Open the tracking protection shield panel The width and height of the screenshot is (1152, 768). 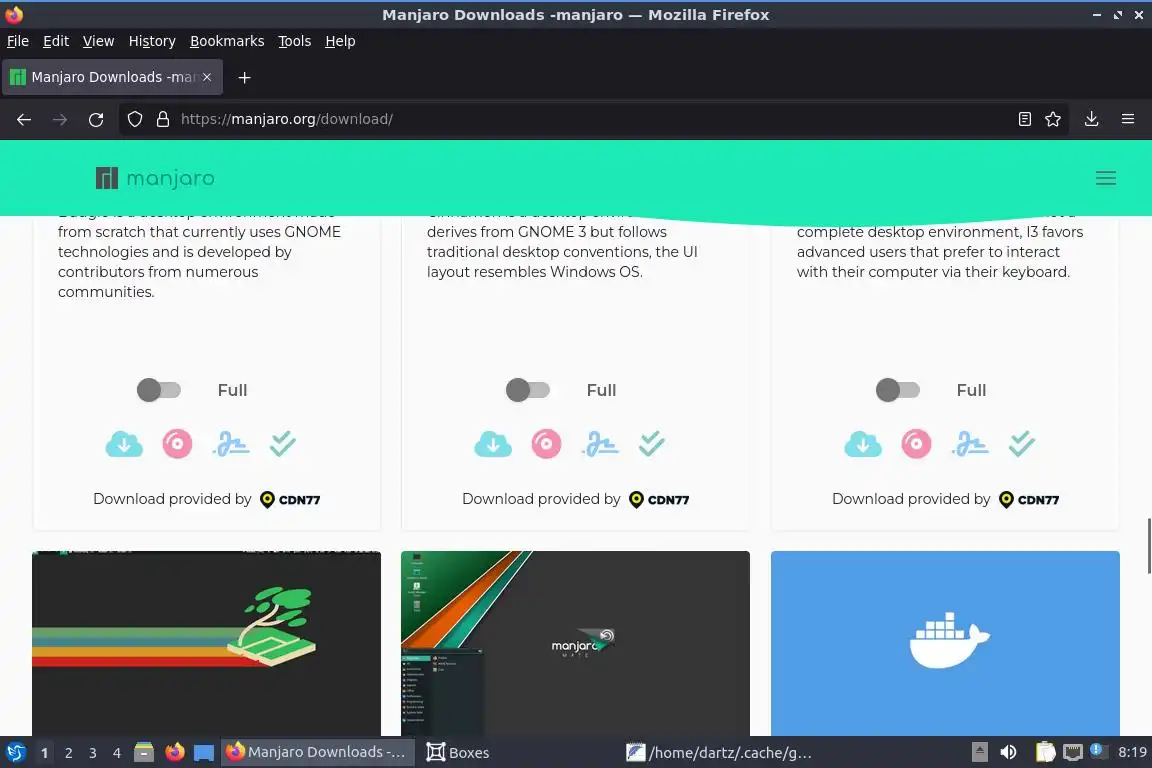pos(134,119)
